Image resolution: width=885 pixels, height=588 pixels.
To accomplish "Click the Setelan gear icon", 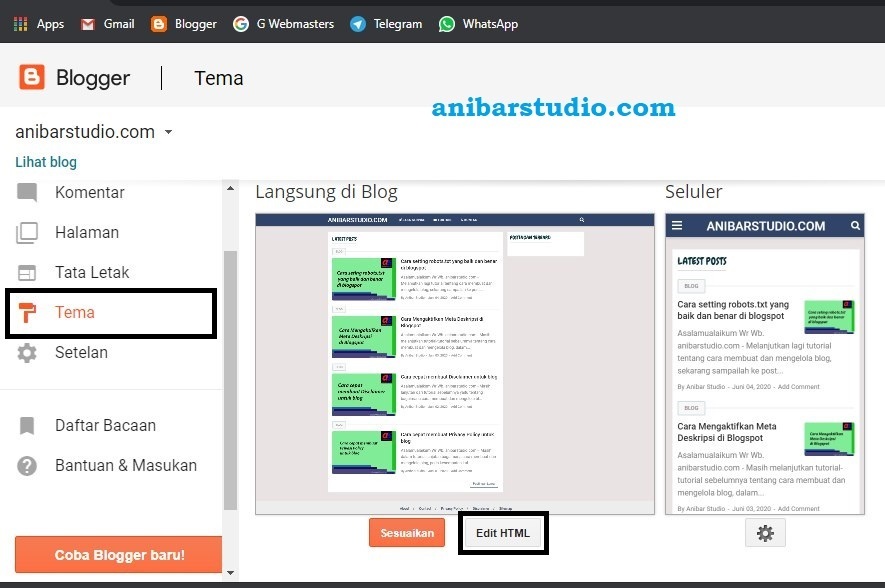I will click(27, 353).
